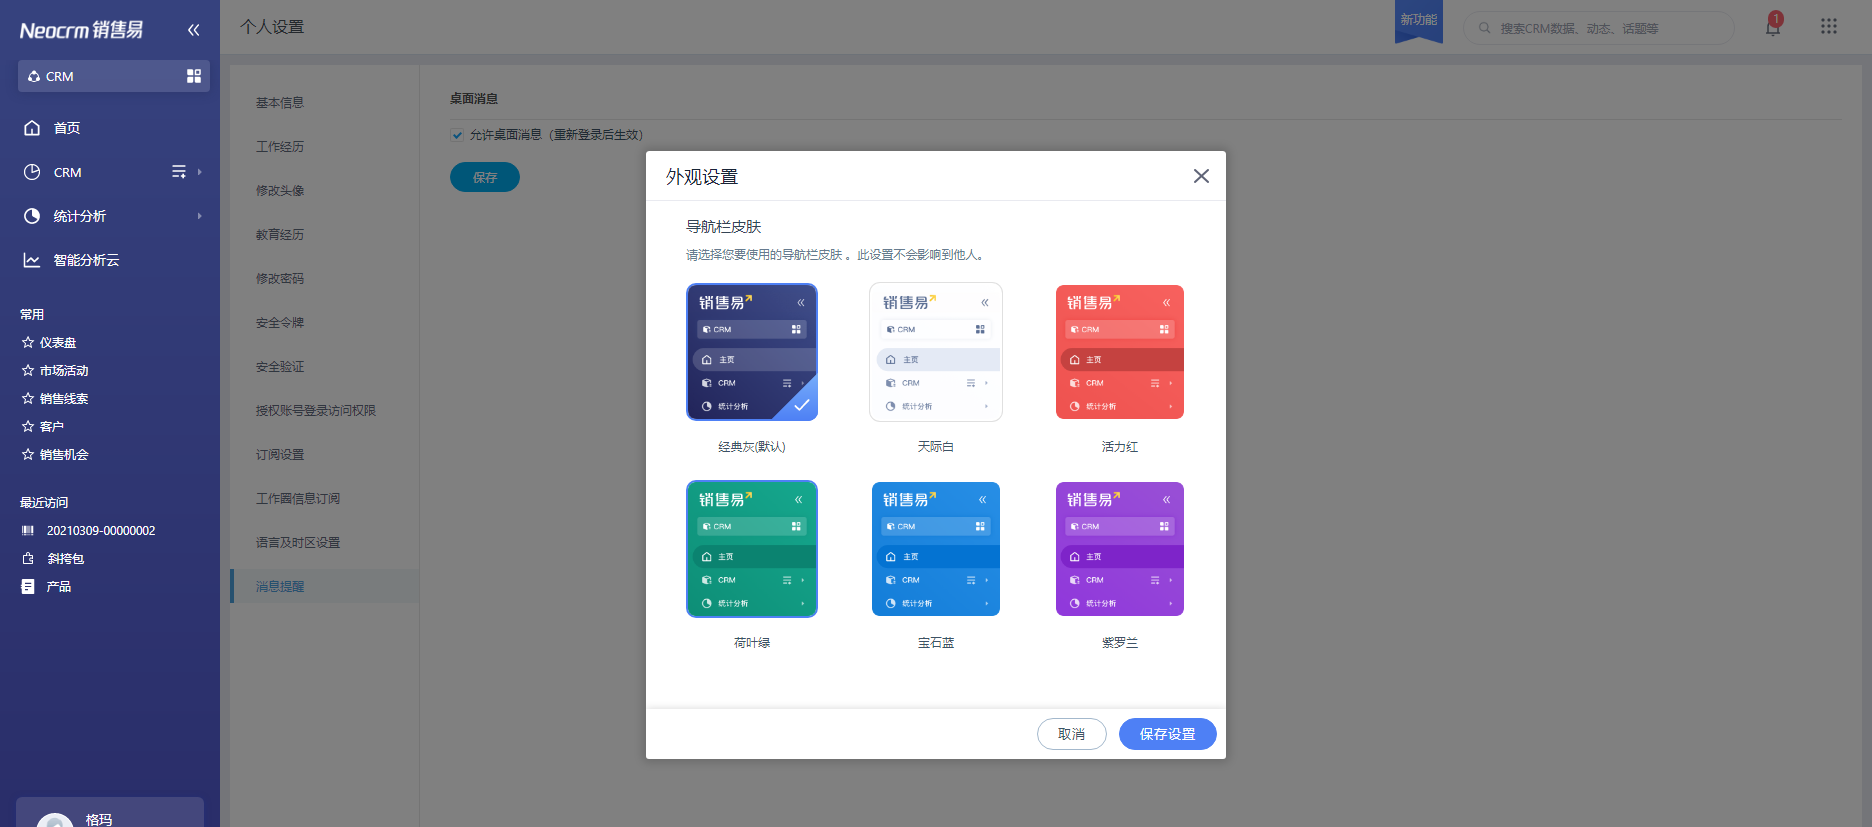The image size is (1872, 827).
Task: Open the CRM module selector dropdown
Action: coord(114,76)
